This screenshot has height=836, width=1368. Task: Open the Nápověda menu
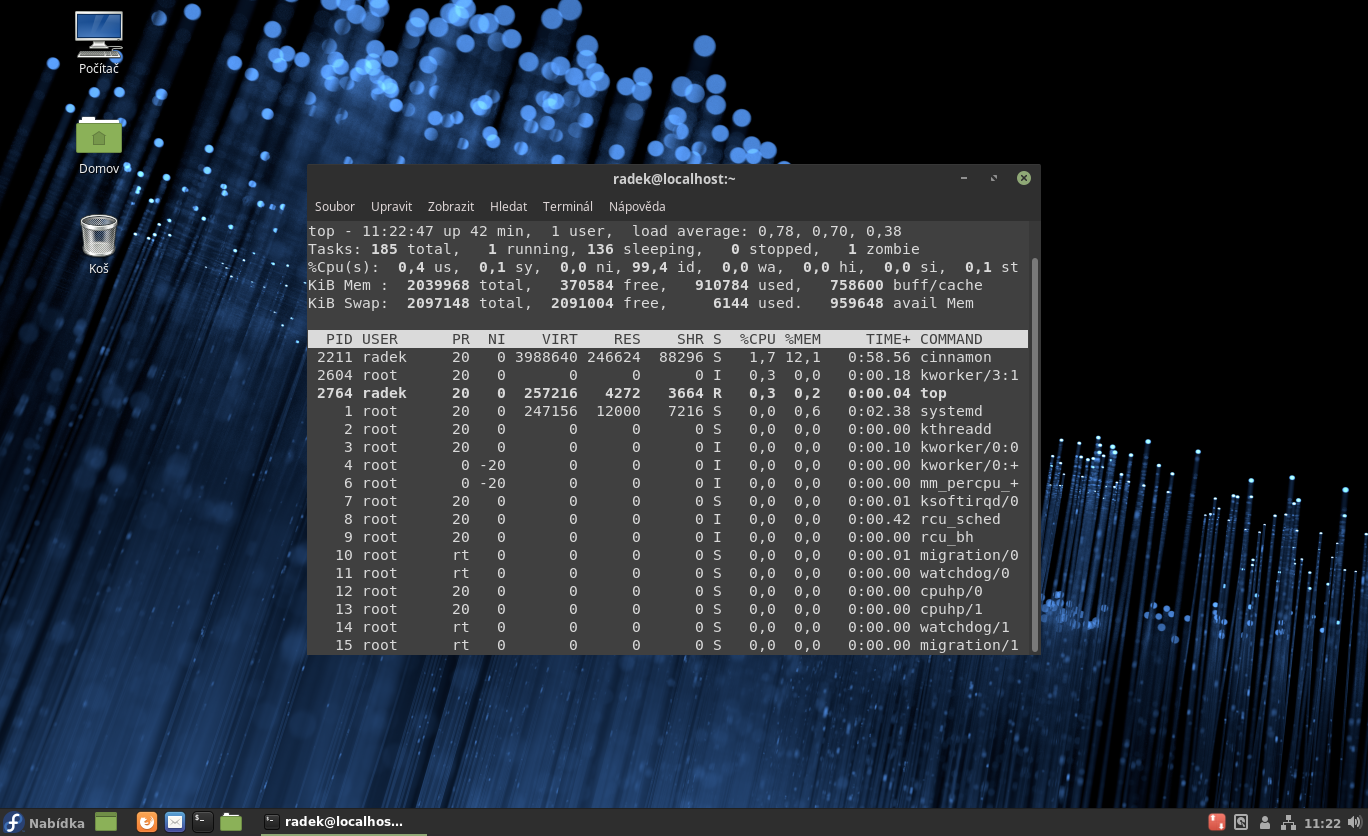click(x=637, y=207)
